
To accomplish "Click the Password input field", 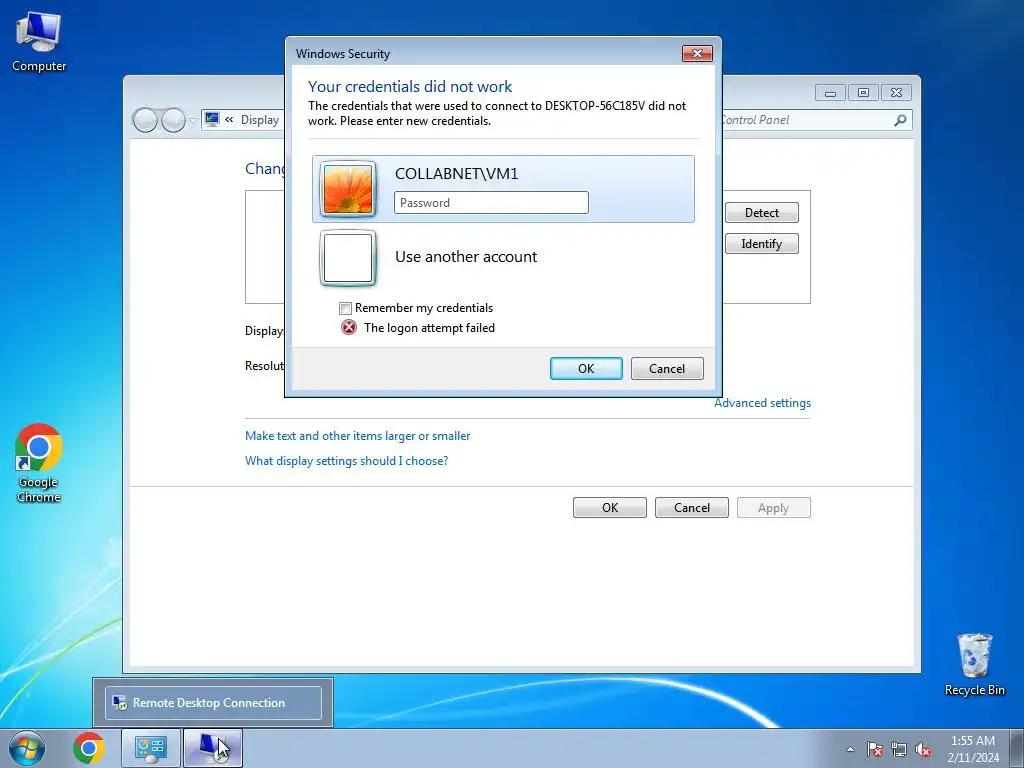I will tap(491, 202).
